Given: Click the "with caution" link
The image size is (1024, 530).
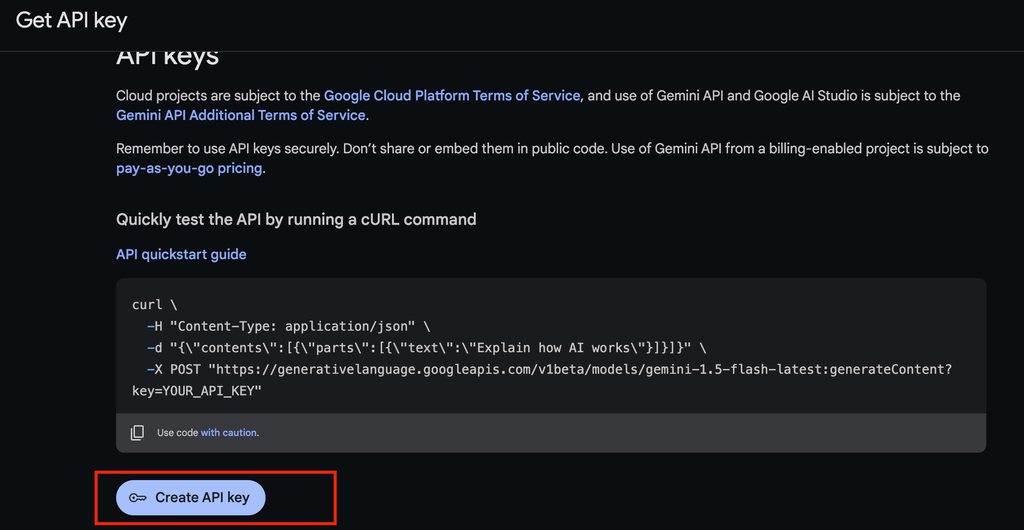Looking at the screenshot, I should [x=229, y=433].
